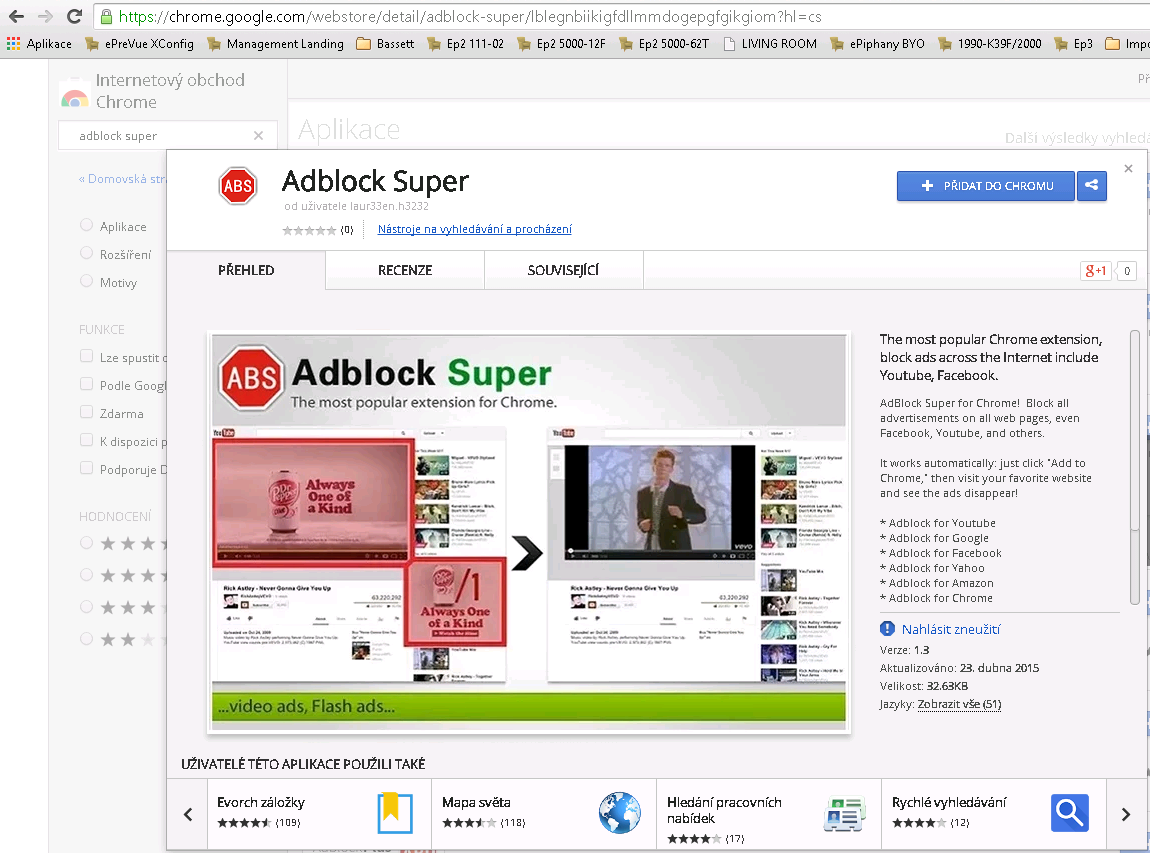
Task: Open the ePreVue XConfig bookmark
Action: (139, 44)
